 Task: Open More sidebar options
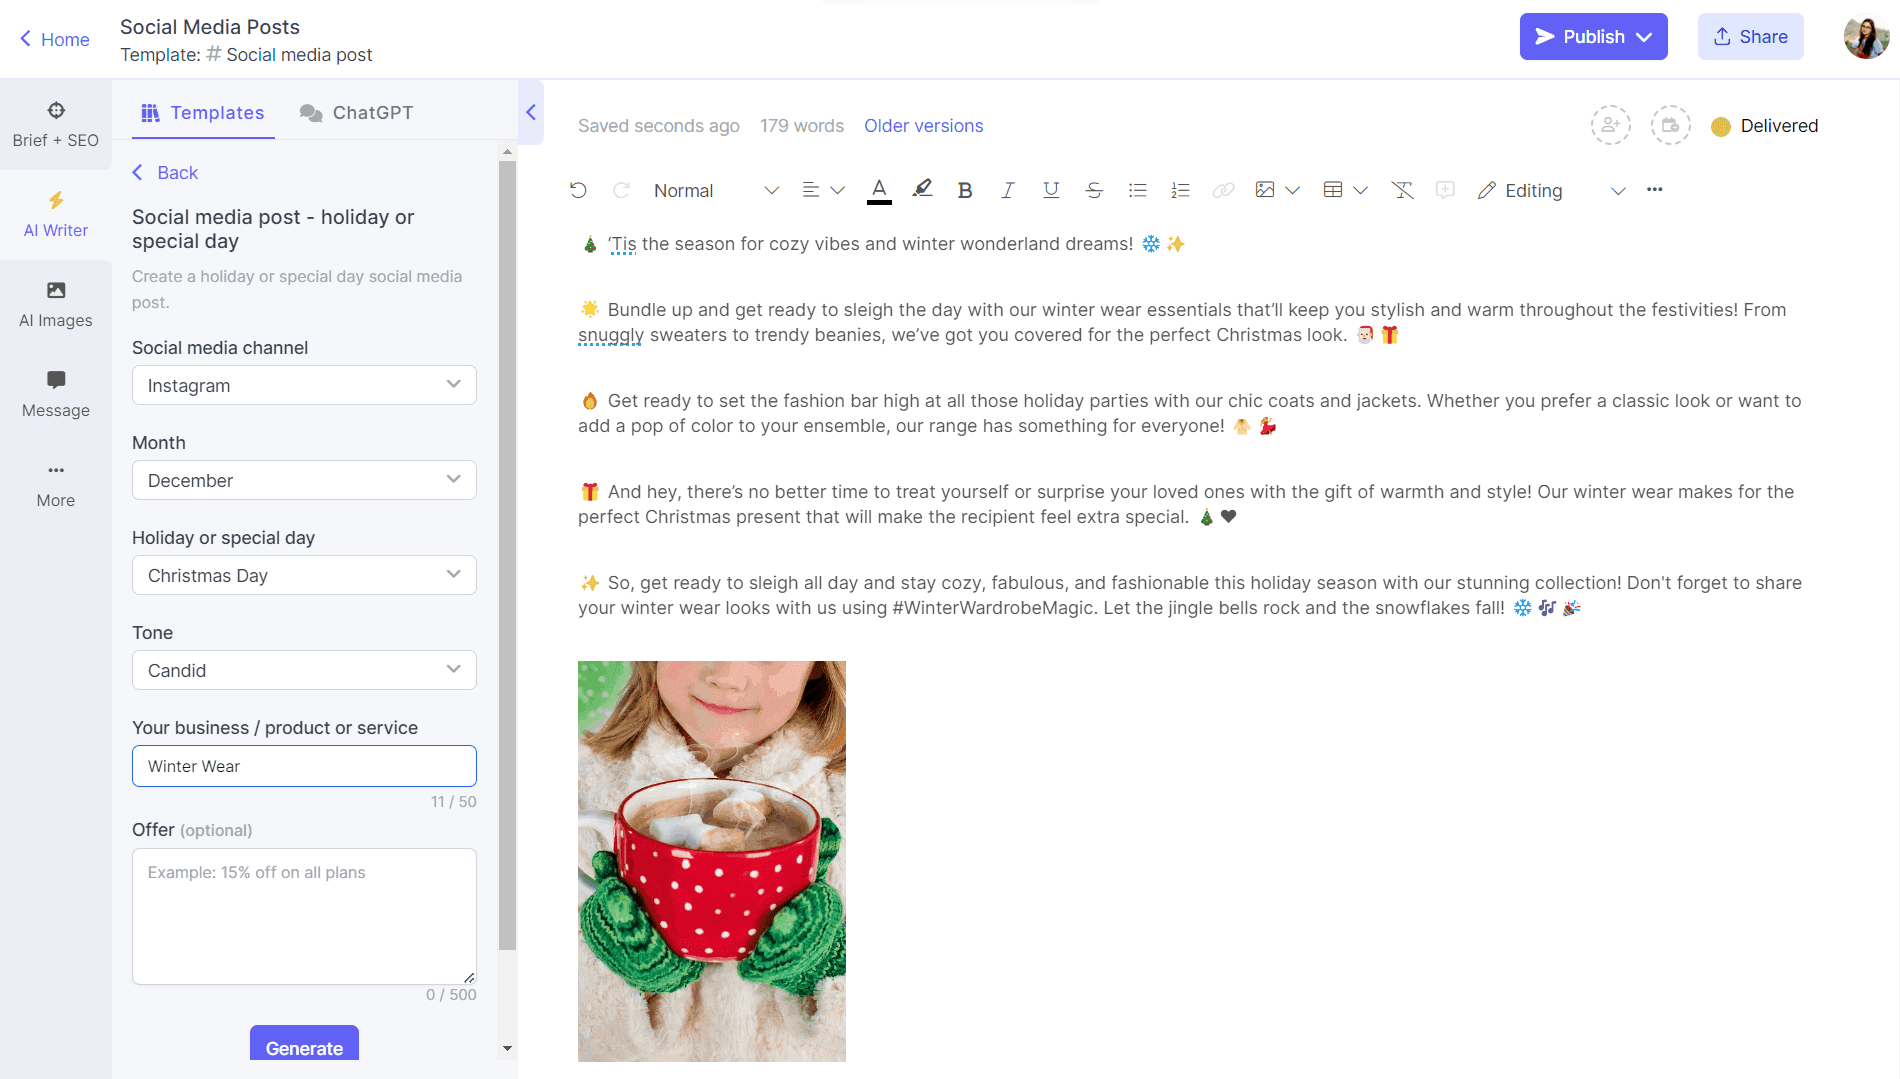56,485
